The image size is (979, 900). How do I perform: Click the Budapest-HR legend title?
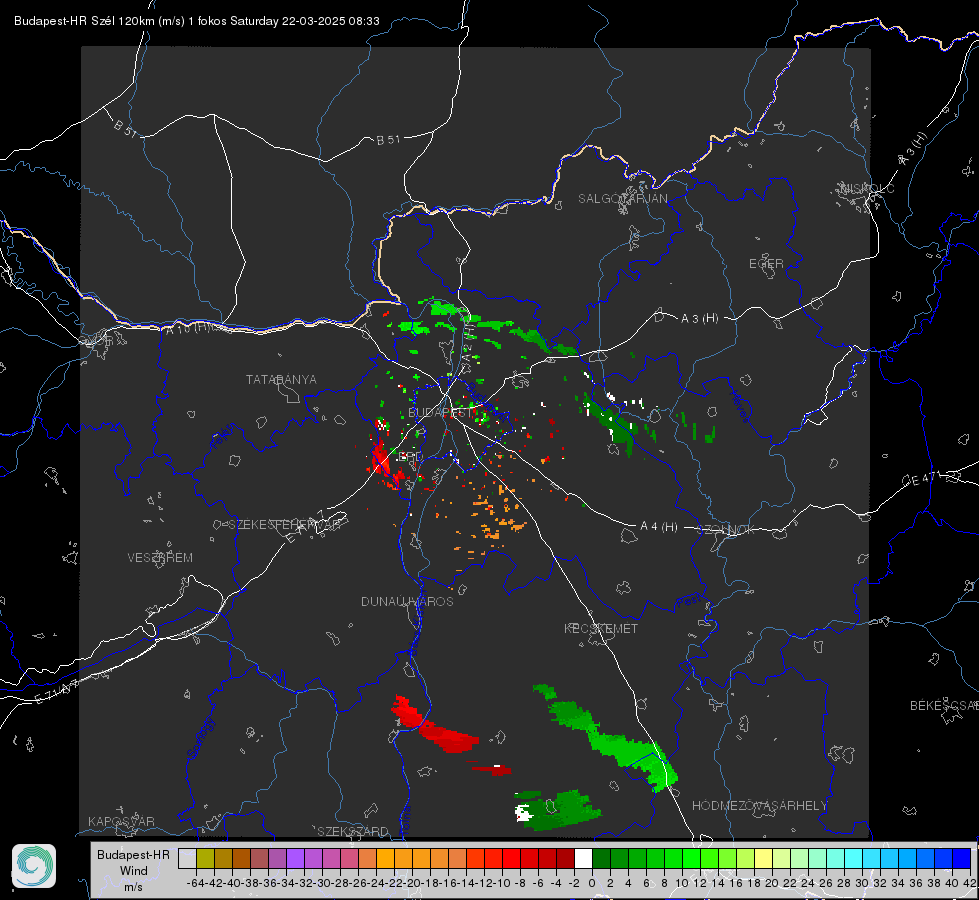click(x=133, y=854)
